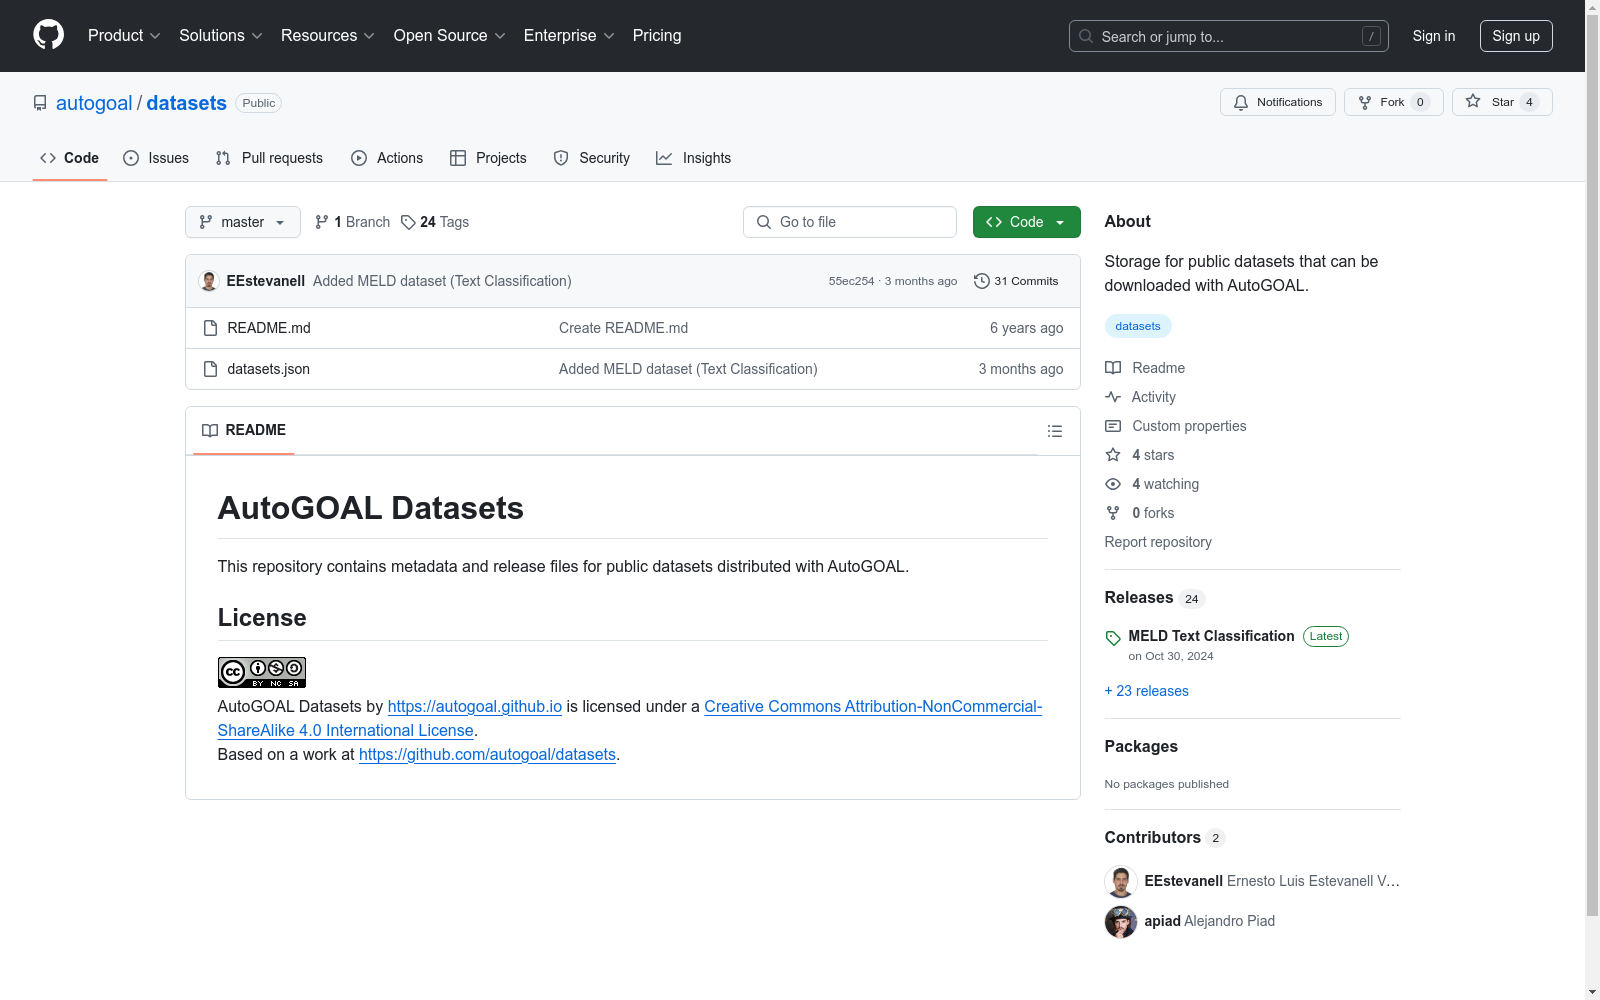Screen dimensions: 1600x1000
Task: Expand the Solutions menu
Action: click(x=221, y=36)
